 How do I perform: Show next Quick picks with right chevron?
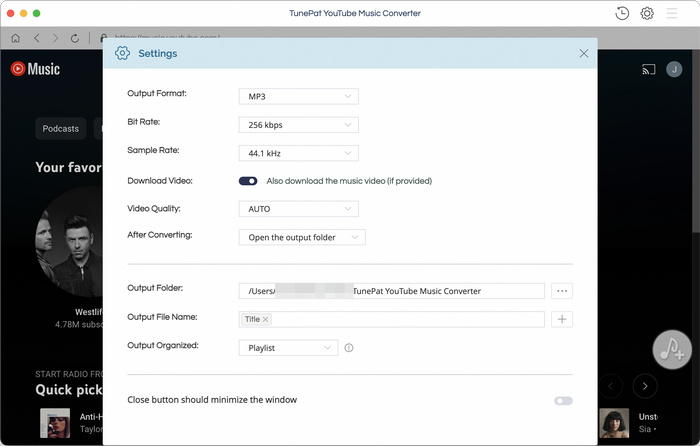645,386
